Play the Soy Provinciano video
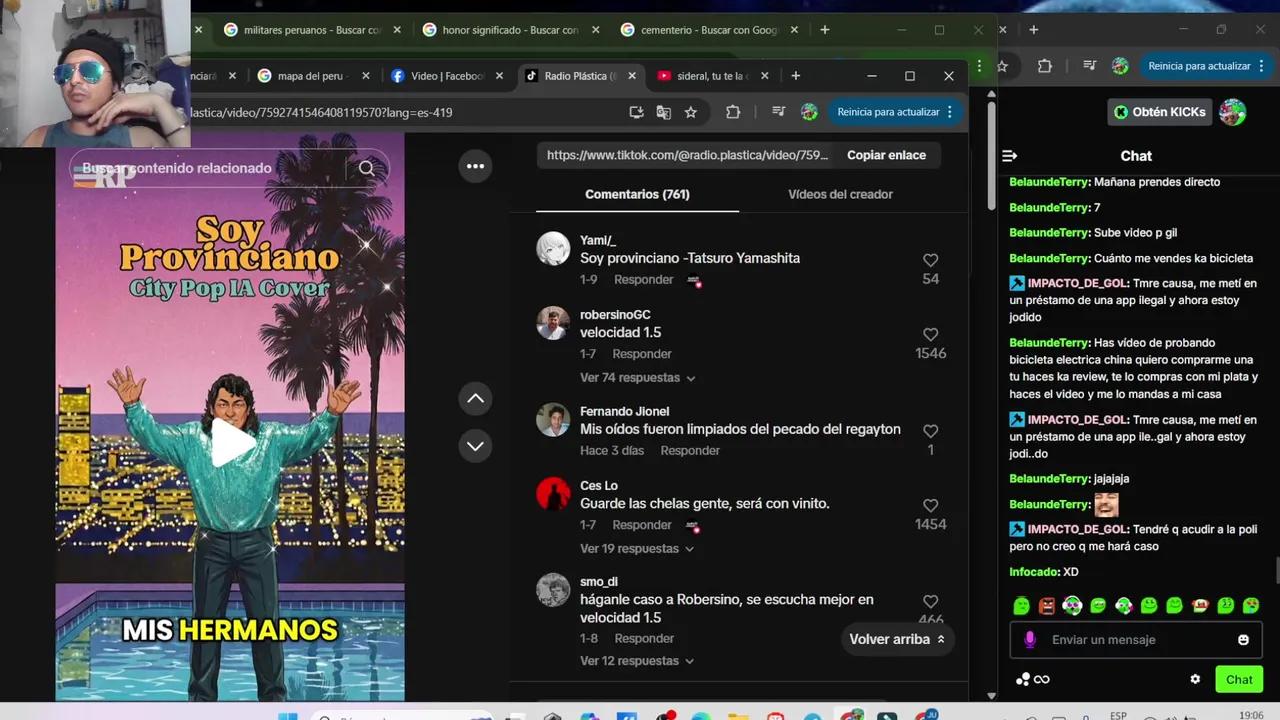 click(231, 443)
